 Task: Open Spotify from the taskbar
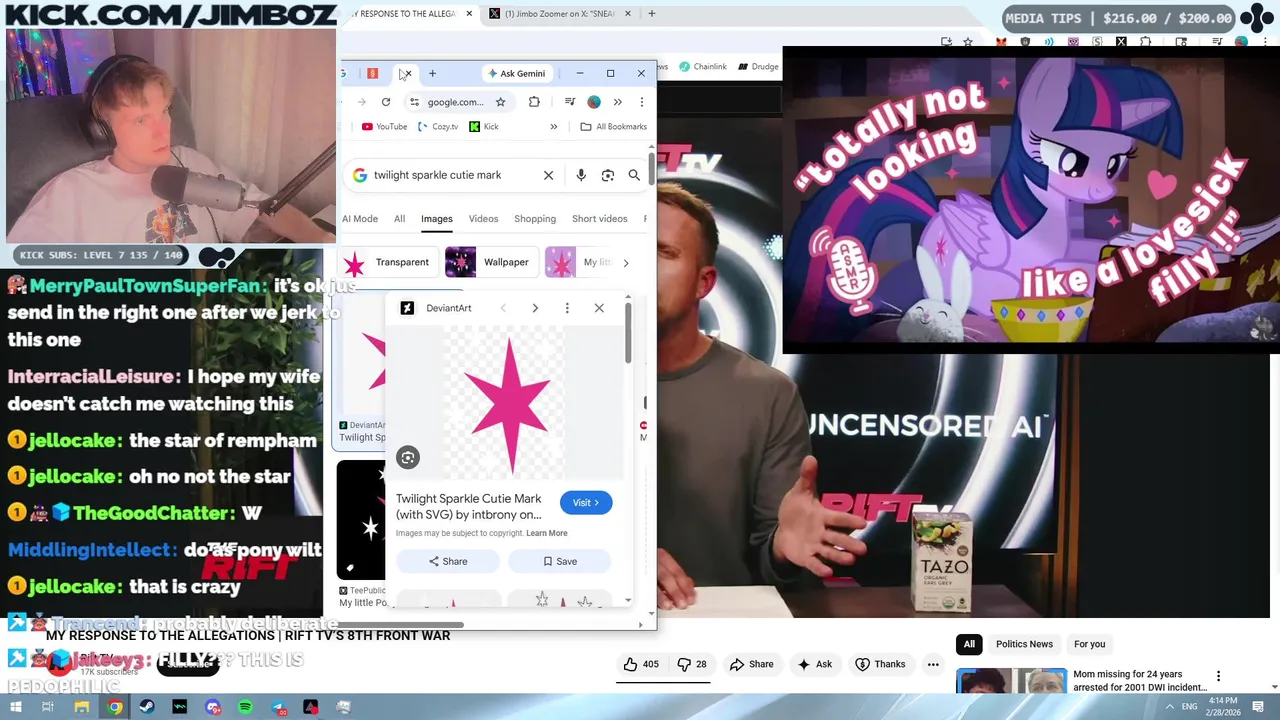click(x=245, y=708)
